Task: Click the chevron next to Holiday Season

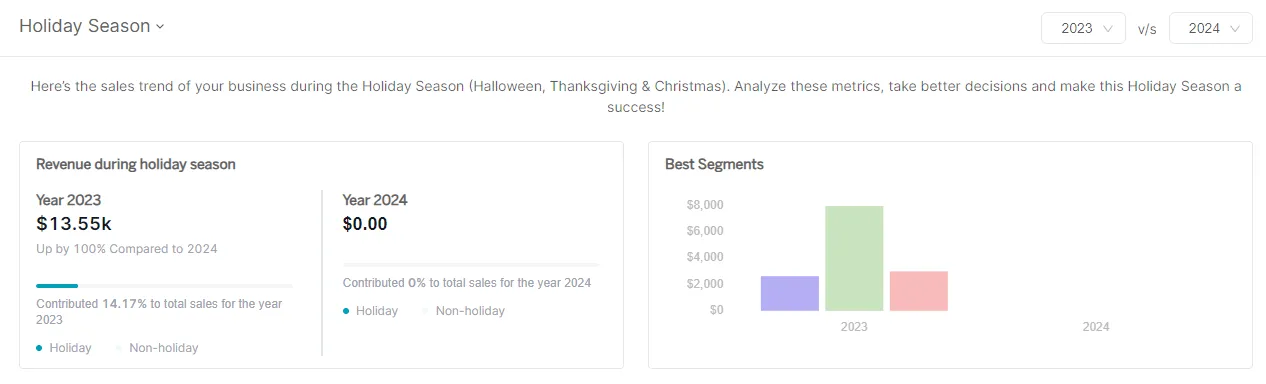Action: (x=159, y=28)
